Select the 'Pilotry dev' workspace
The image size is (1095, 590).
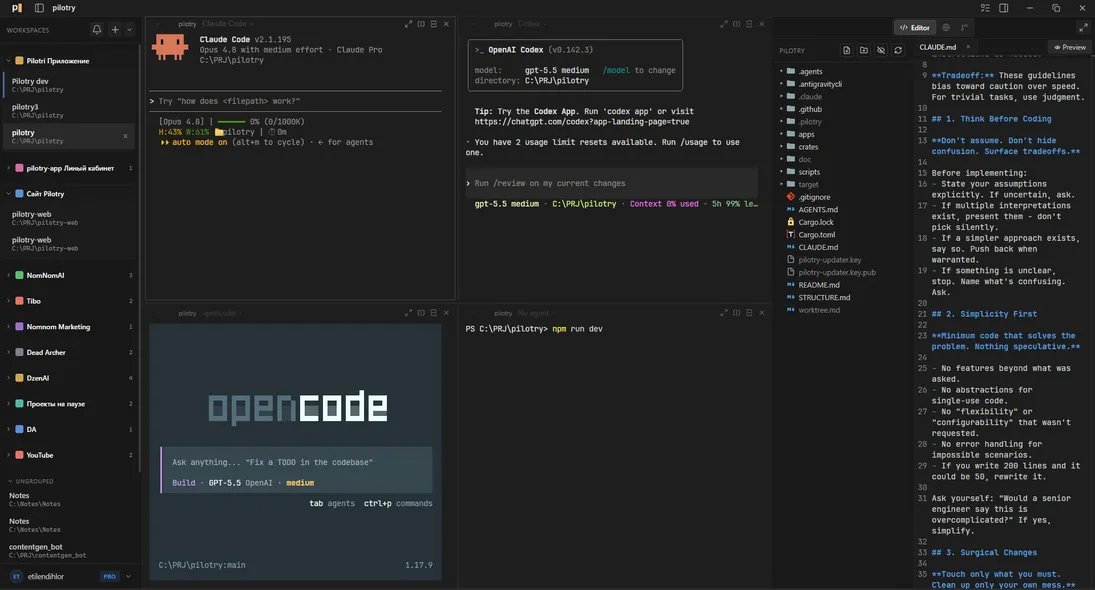click(x=70, y=84)
